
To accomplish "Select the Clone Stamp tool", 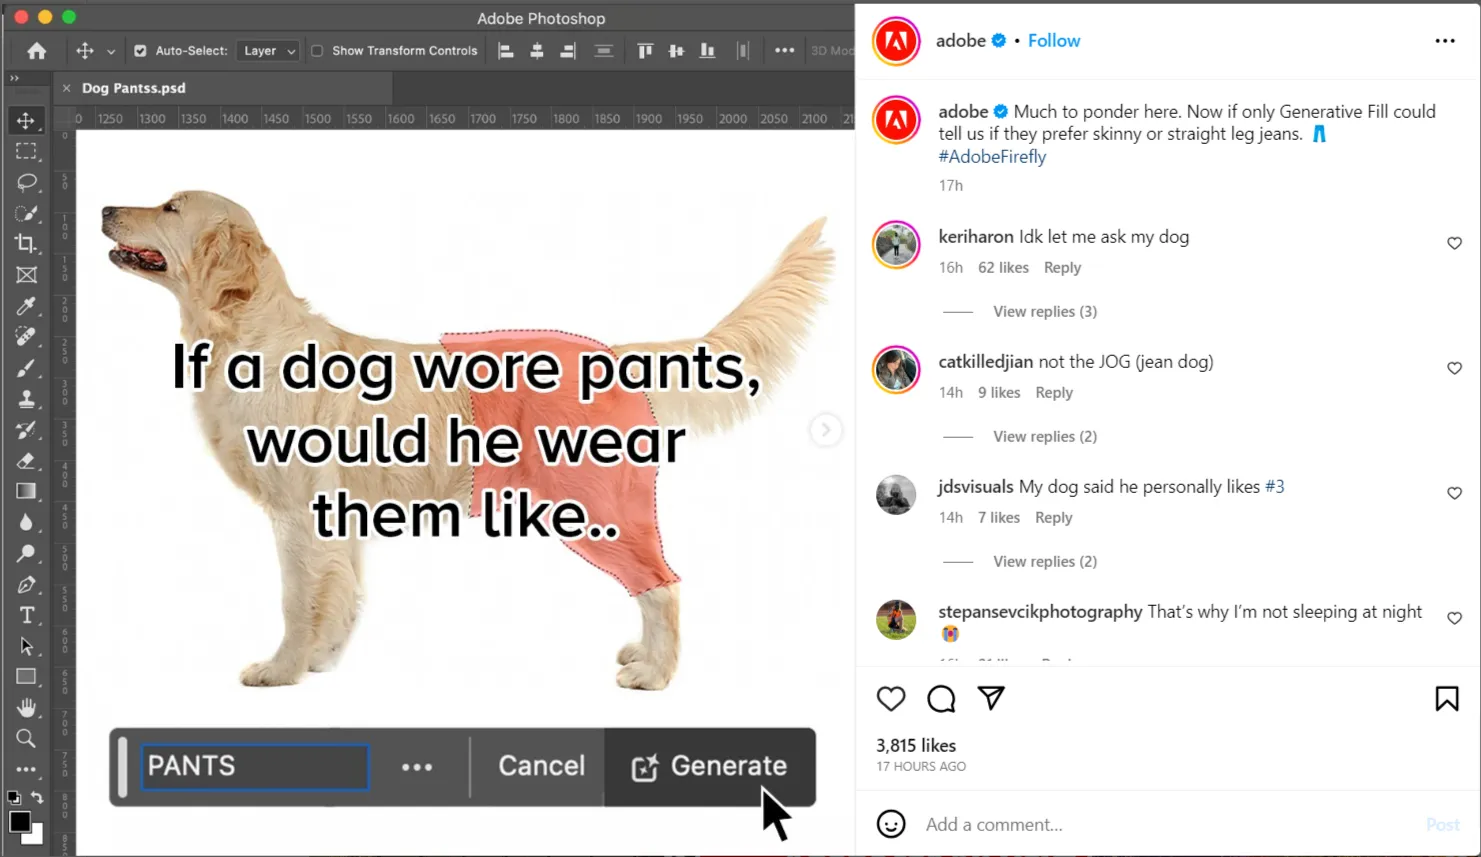I will [27, 398].
